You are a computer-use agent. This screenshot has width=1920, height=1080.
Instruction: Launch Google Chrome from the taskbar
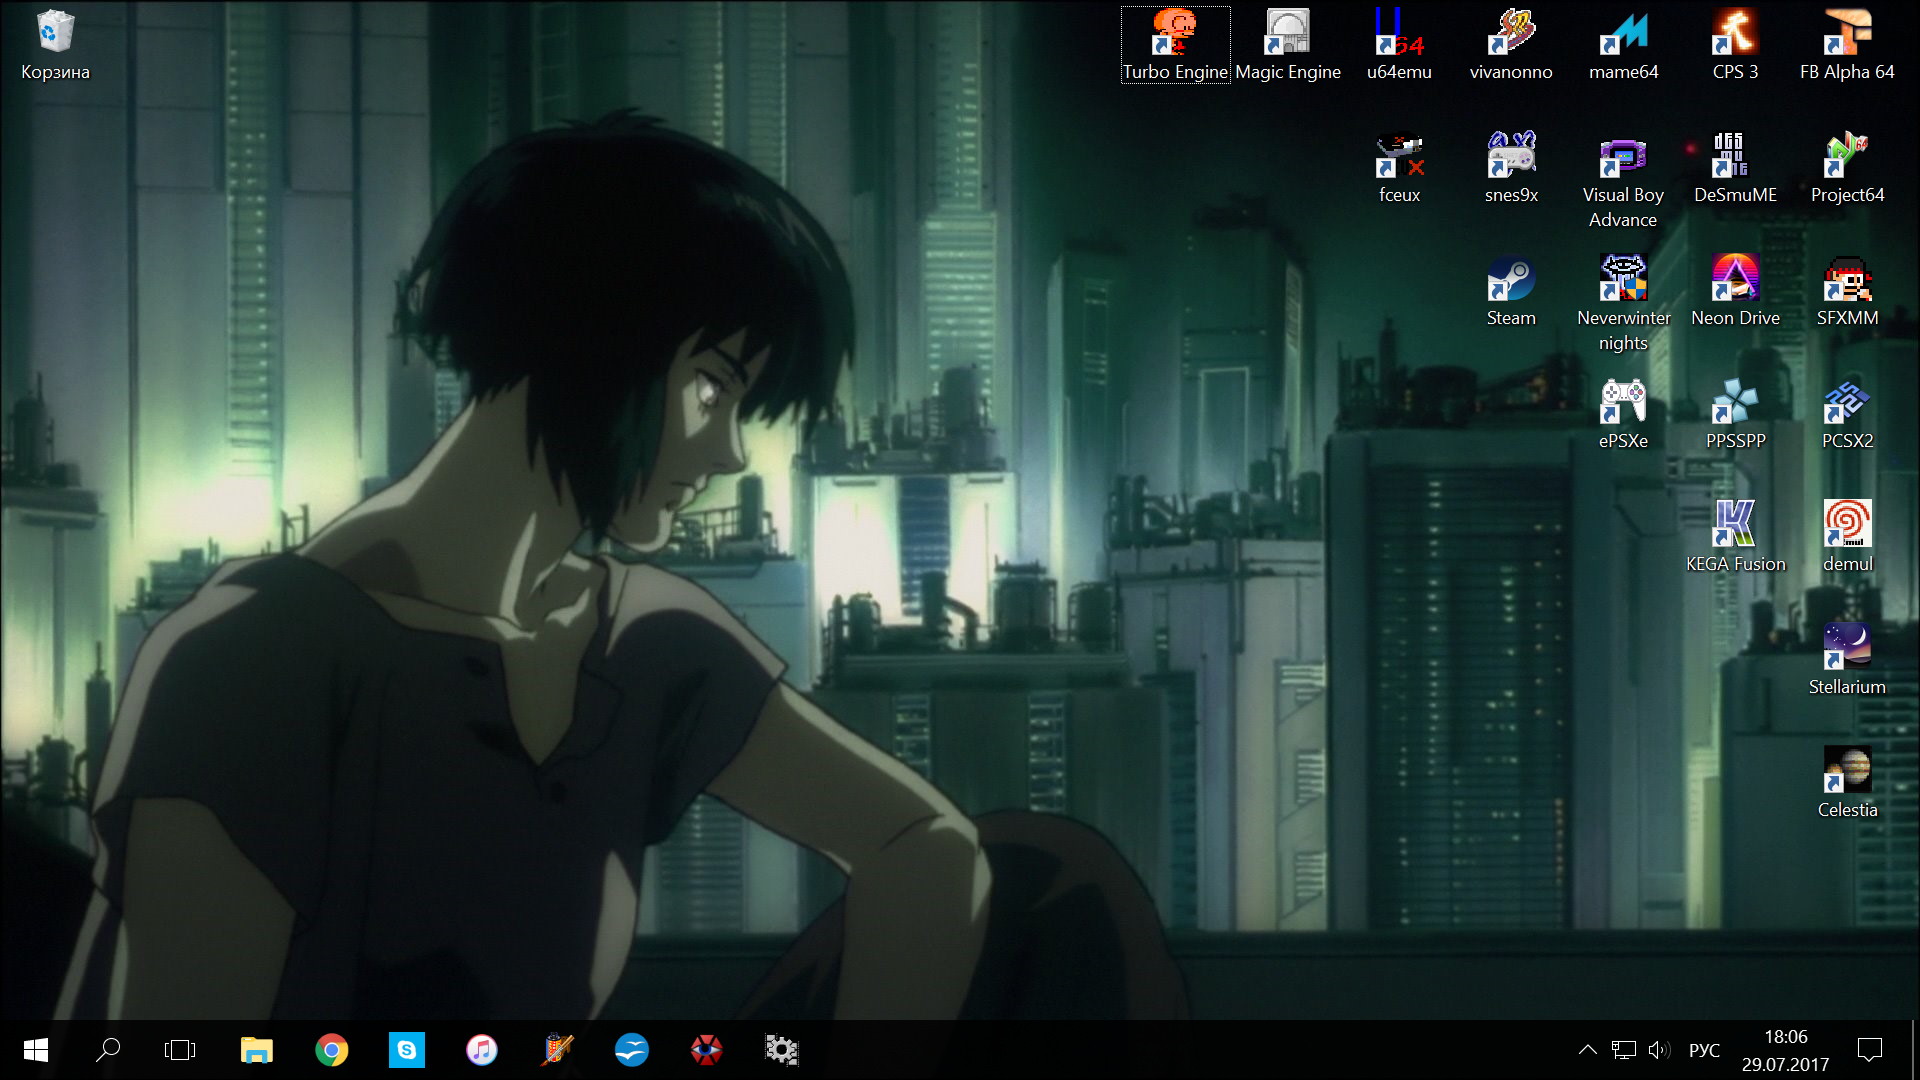(x=332, y=1050)
